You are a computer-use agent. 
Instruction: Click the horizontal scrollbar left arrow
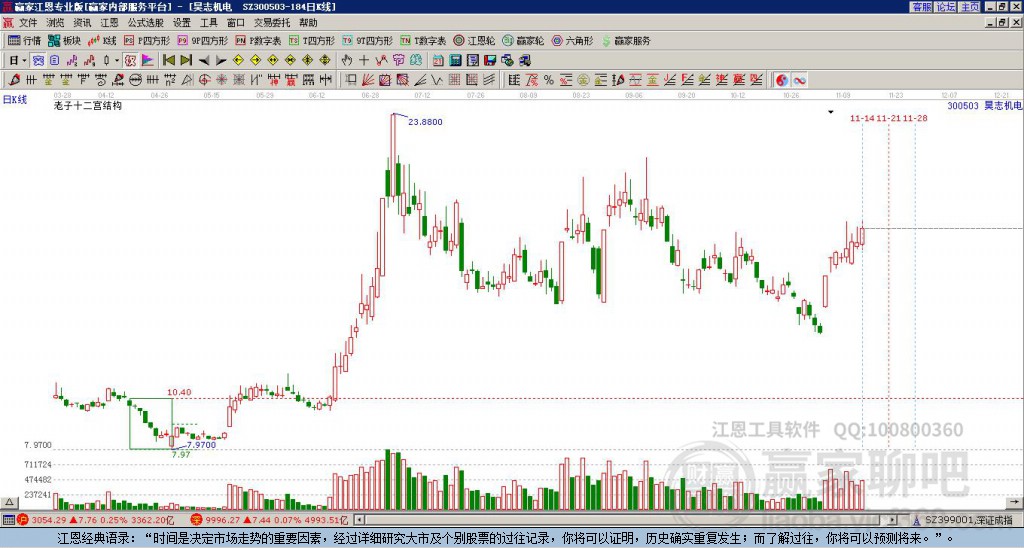[x=359, y=520]
